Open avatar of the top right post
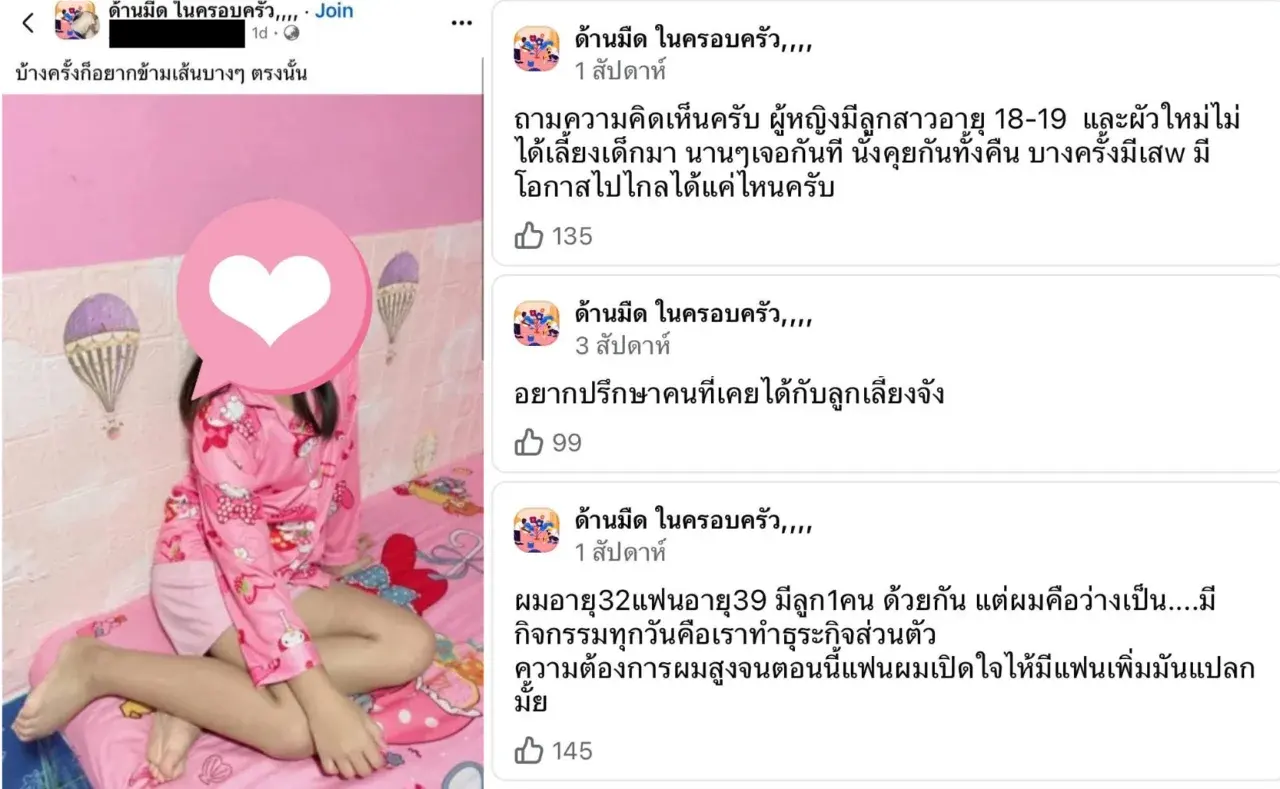Screen dimensions: 1280x789 click(x=537, y=49)
